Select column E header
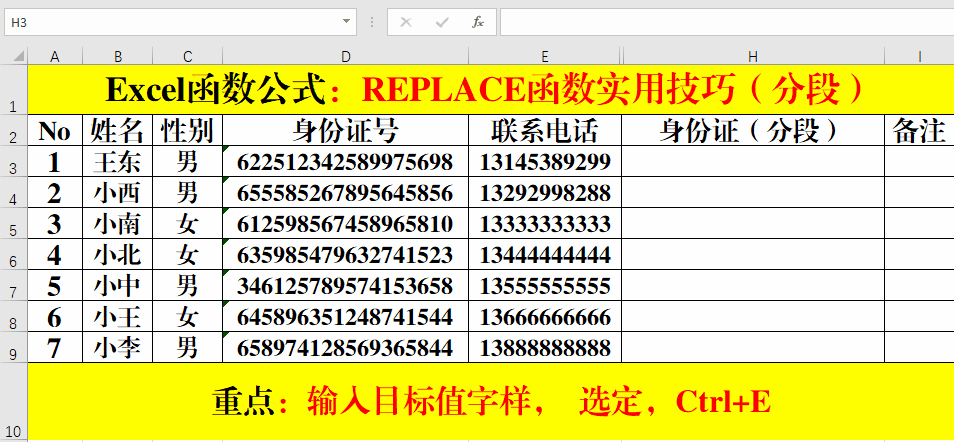 click(545, 57)
